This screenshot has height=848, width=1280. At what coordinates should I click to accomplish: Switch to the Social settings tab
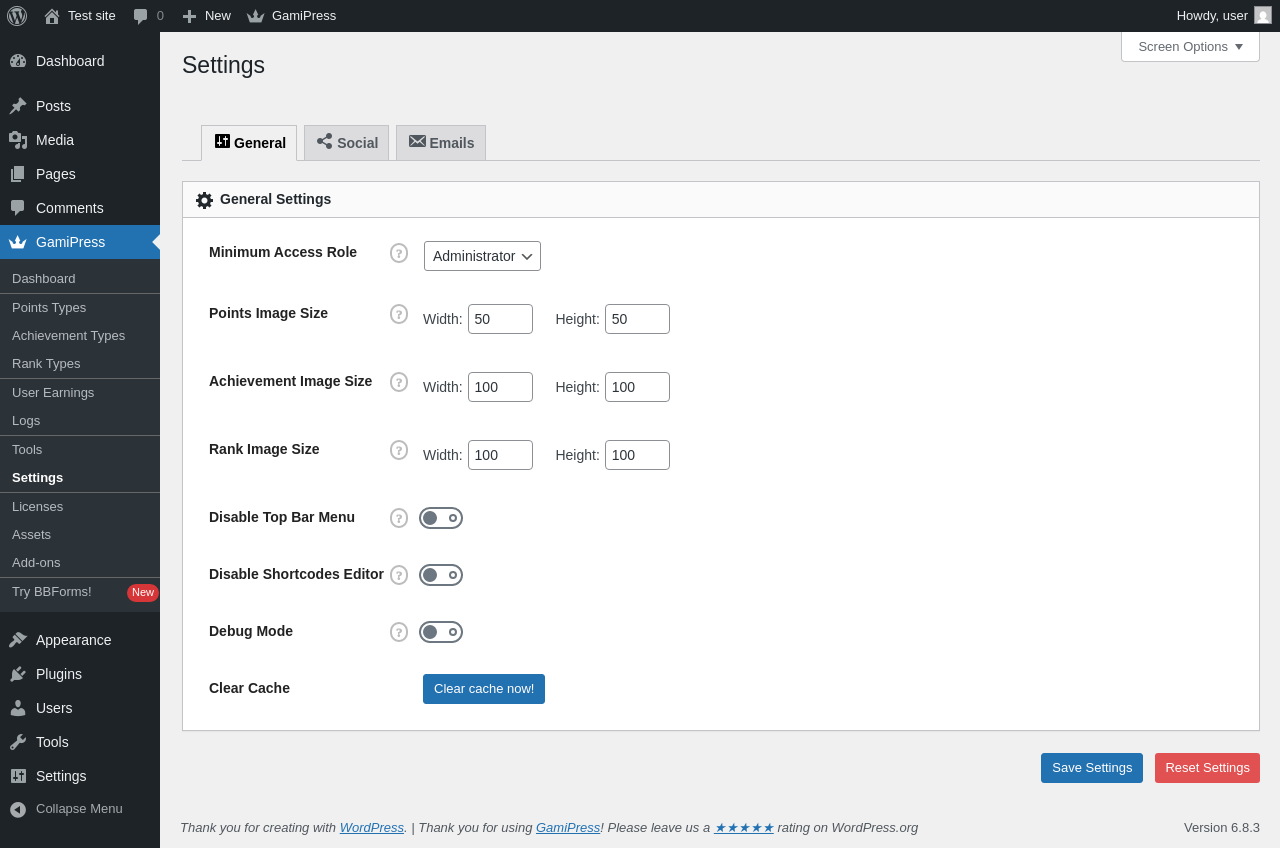click(347, 143)
